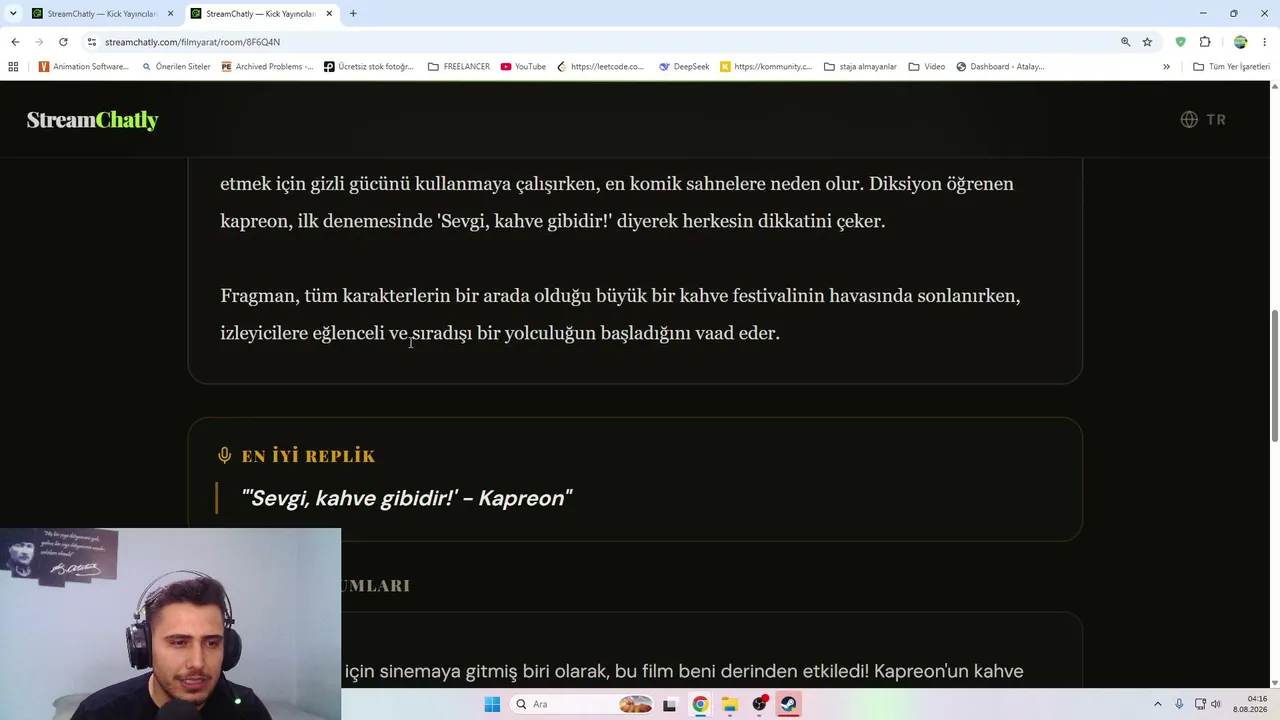
Task: Open Önerilen Siteler bookmark
Action: pos(176,67)
